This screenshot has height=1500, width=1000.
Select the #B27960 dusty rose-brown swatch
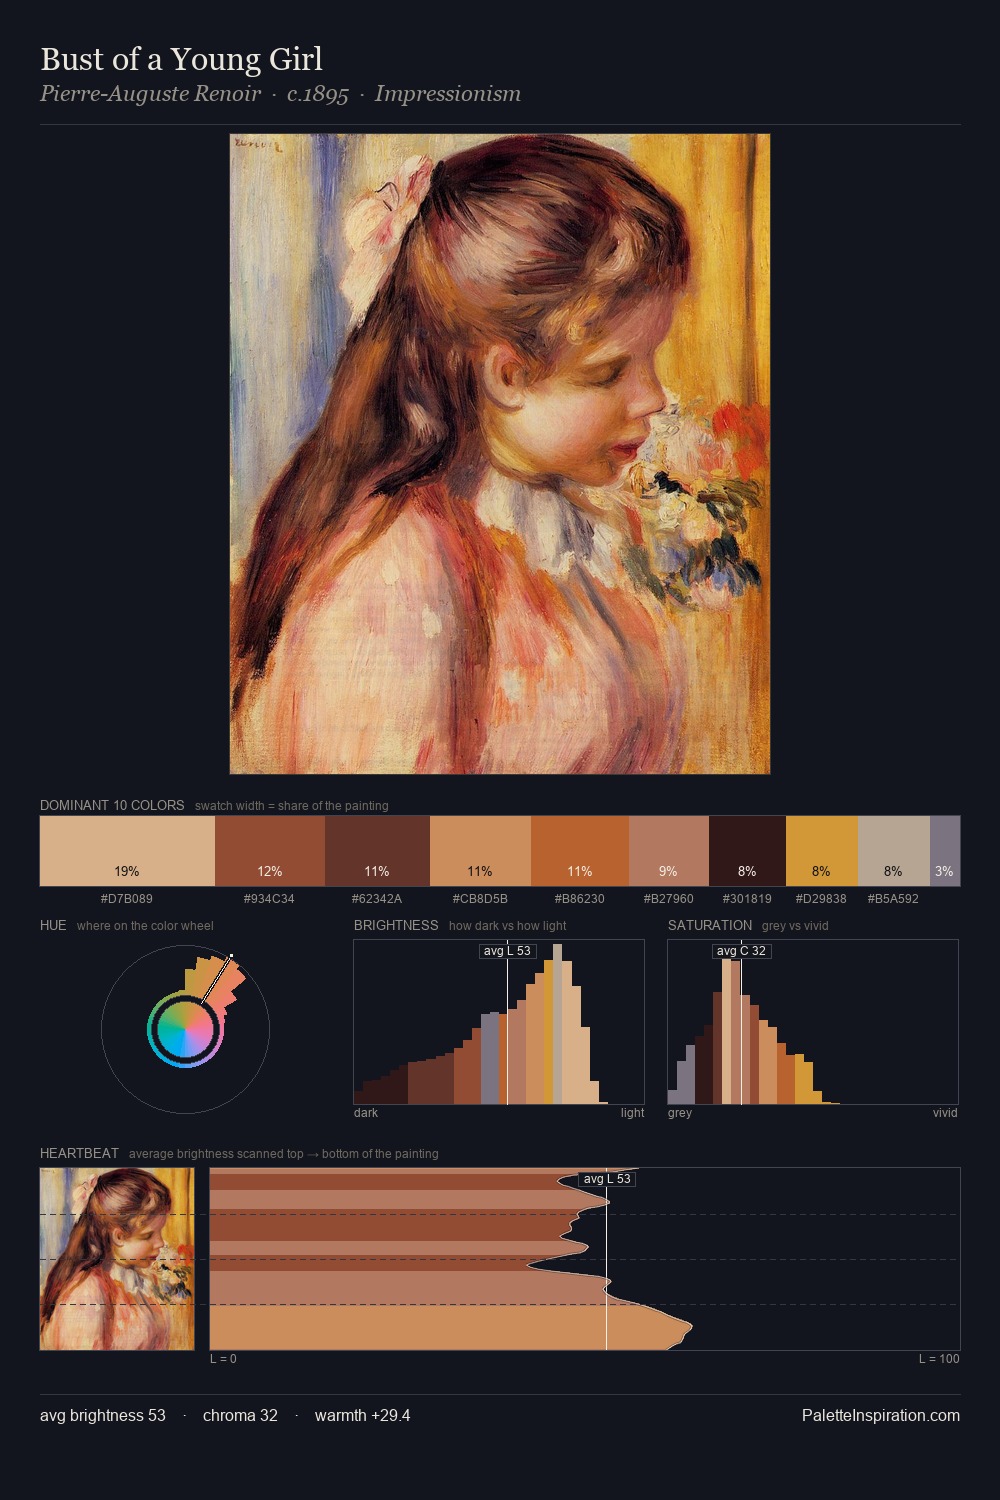click(669, 851)
